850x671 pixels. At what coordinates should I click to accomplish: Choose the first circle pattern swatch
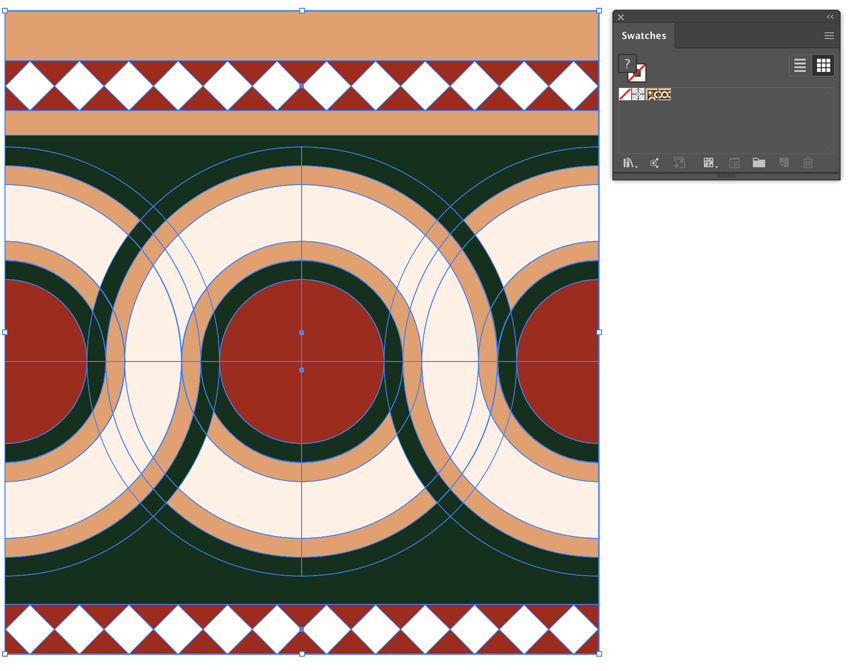pyautogui.click(x=652, y=94)
